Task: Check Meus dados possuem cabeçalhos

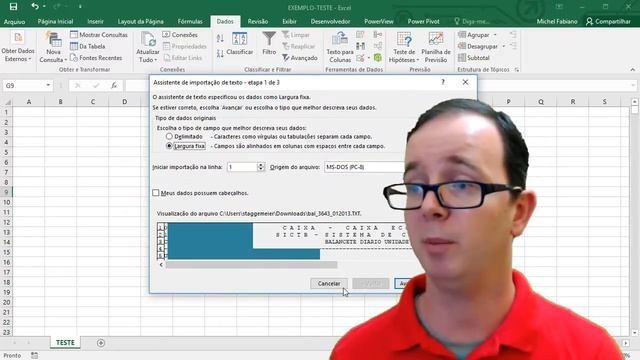Action: [x=156, y=193]
